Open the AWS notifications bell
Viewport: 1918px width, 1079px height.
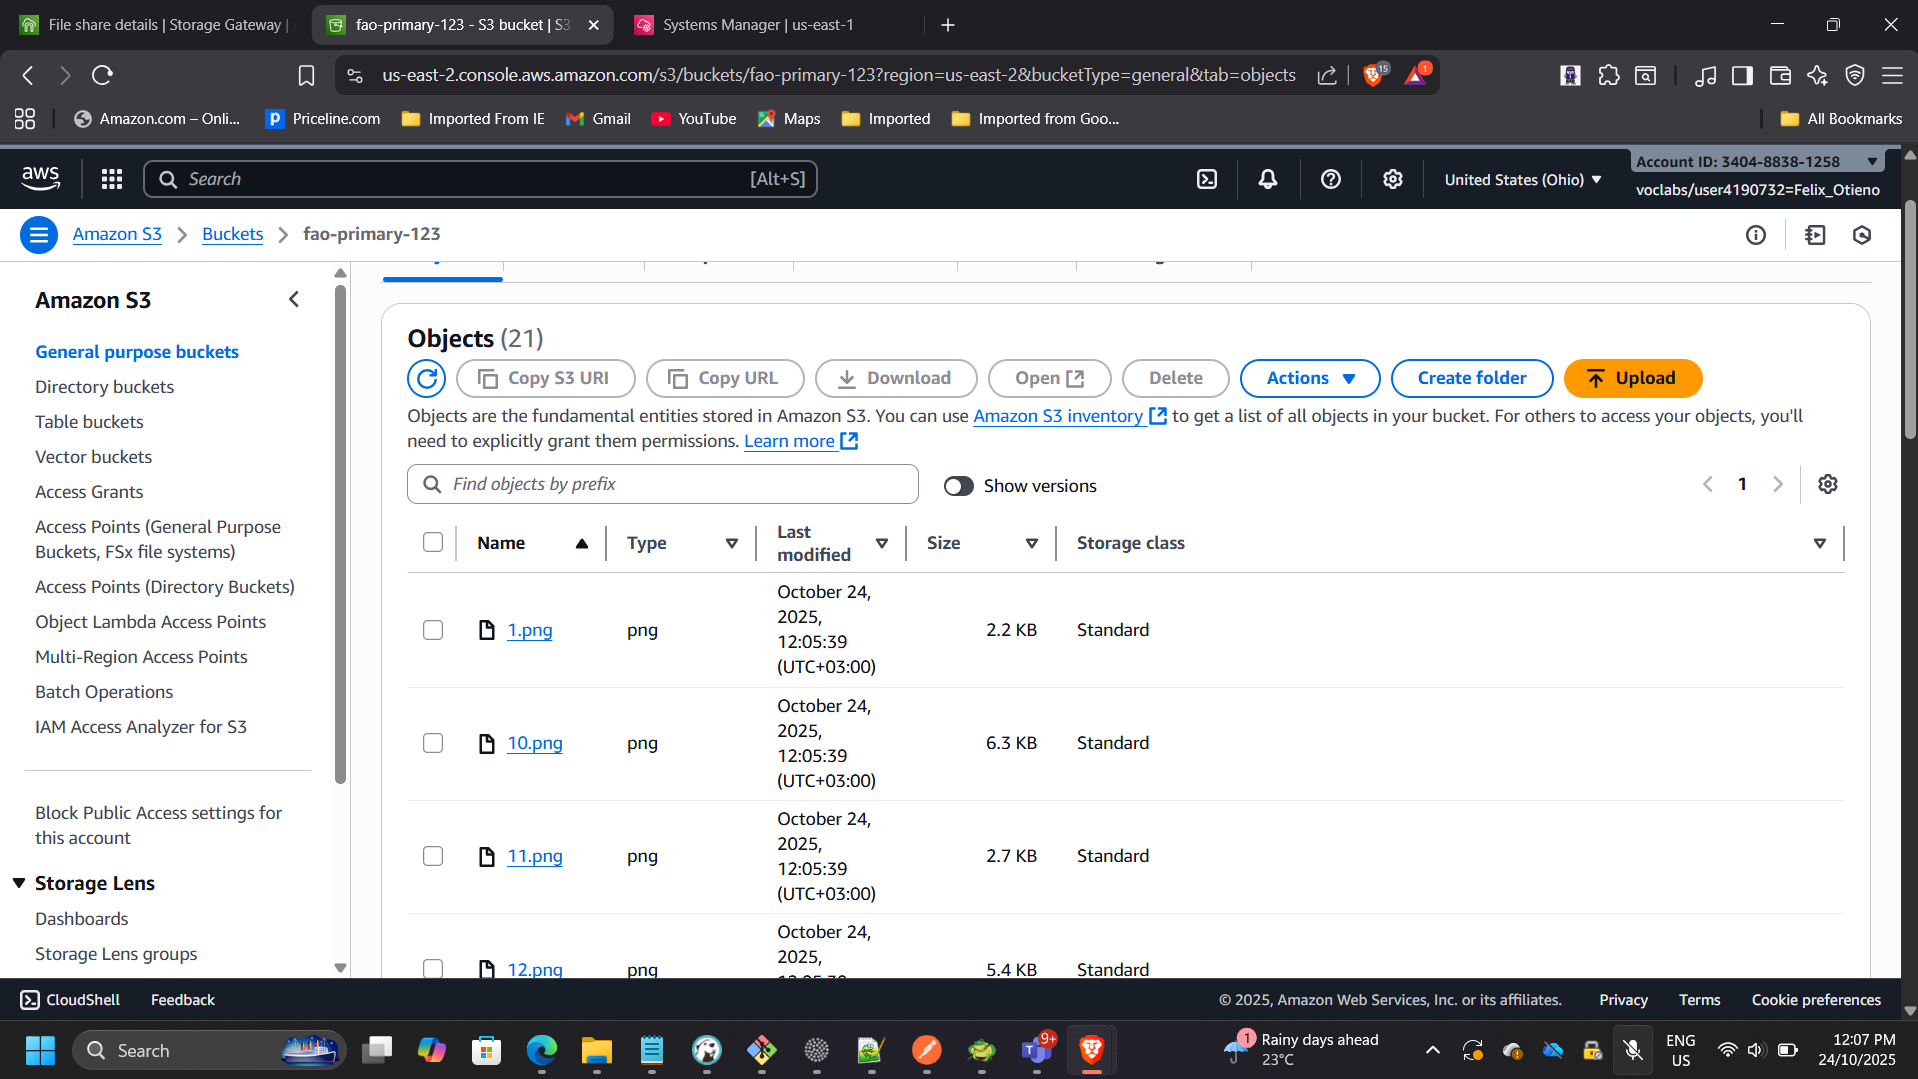pyautogui.click(x=1267, y=179)
